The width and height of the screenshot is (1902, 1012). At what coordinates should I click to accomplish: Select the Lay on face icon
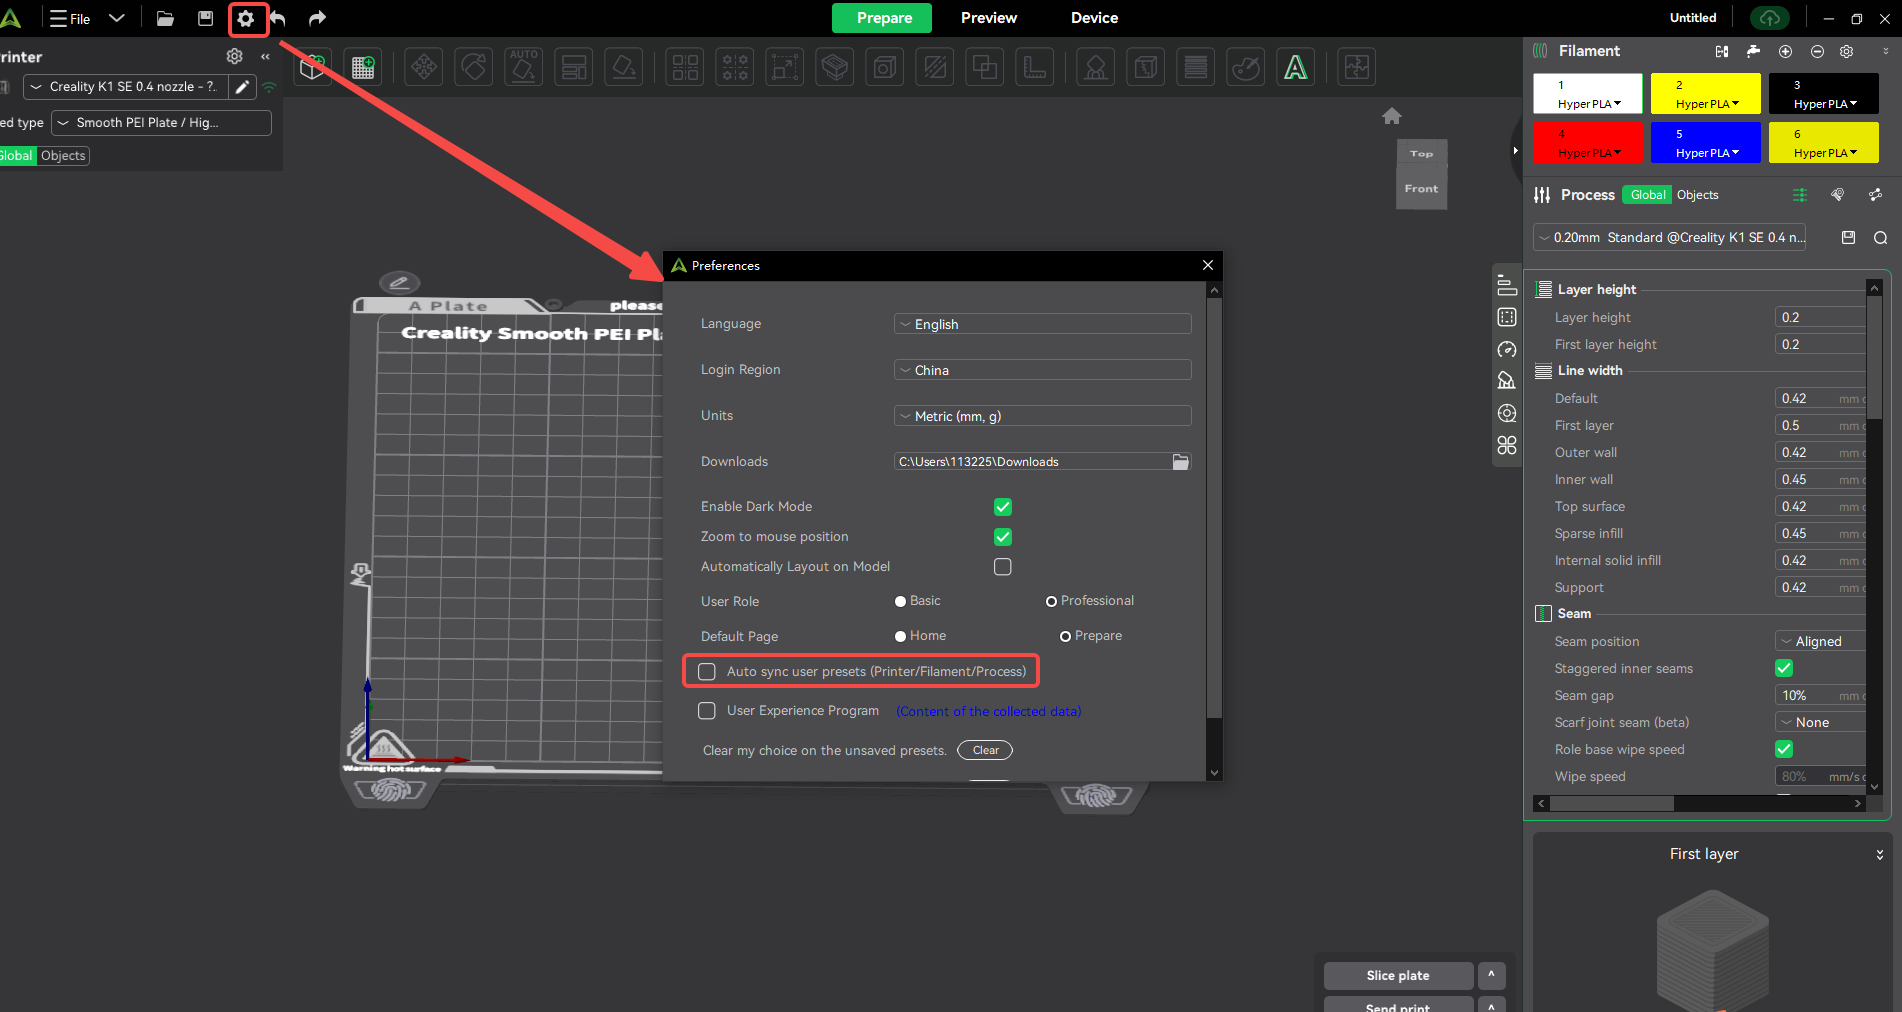[x=624, y=67]
